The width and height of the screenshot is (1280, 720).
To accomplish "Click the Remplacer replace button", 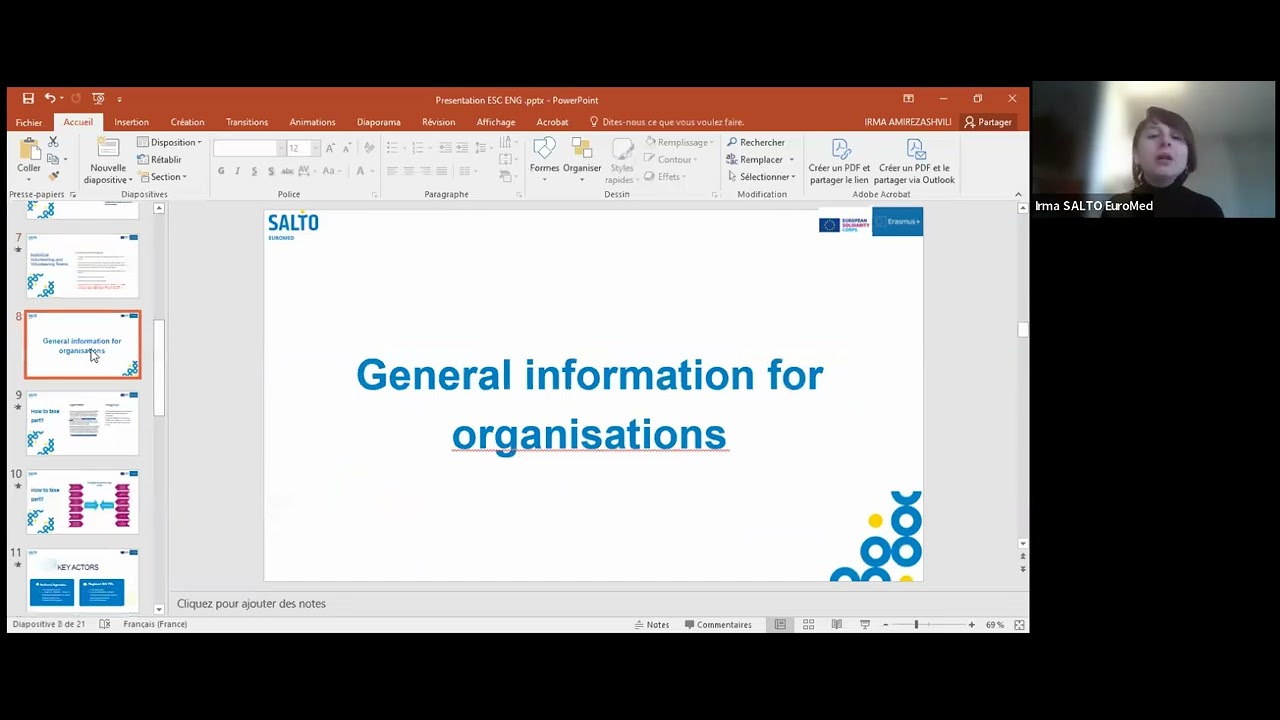I will (760, 159).
